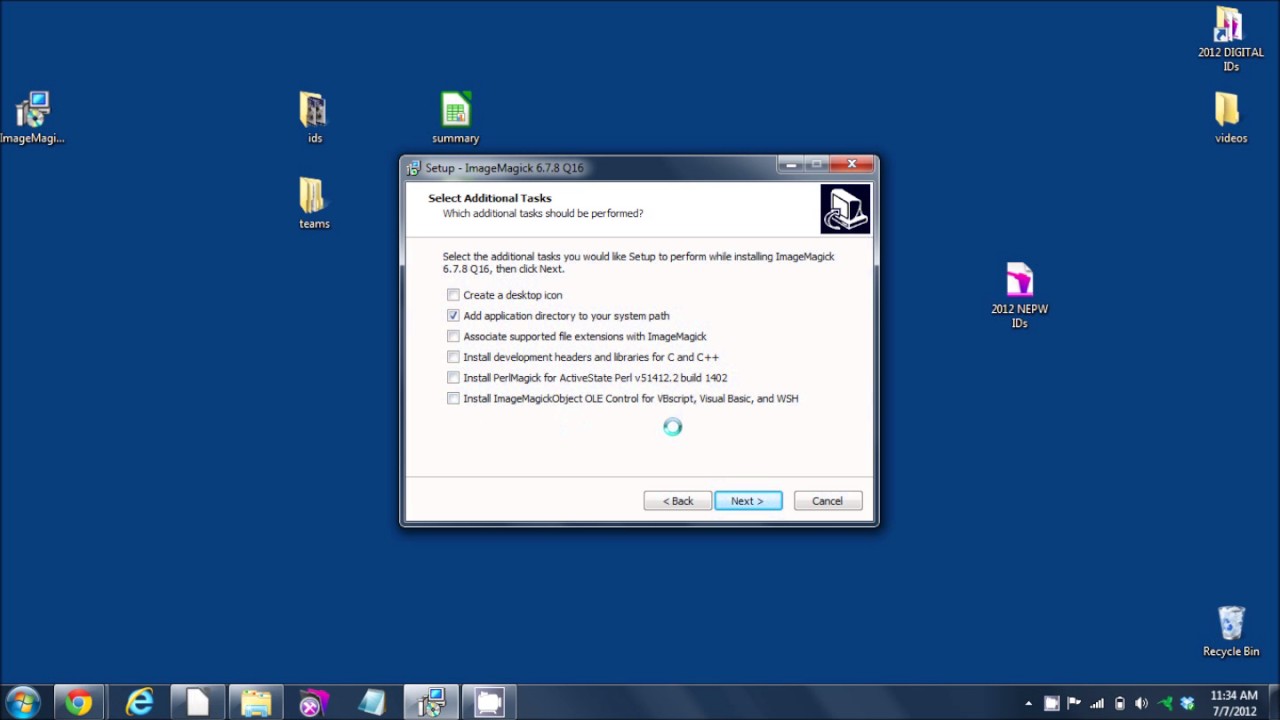
Task: Open the Windows Start menu
Action: pyautogui.click(x=22, y=703)
